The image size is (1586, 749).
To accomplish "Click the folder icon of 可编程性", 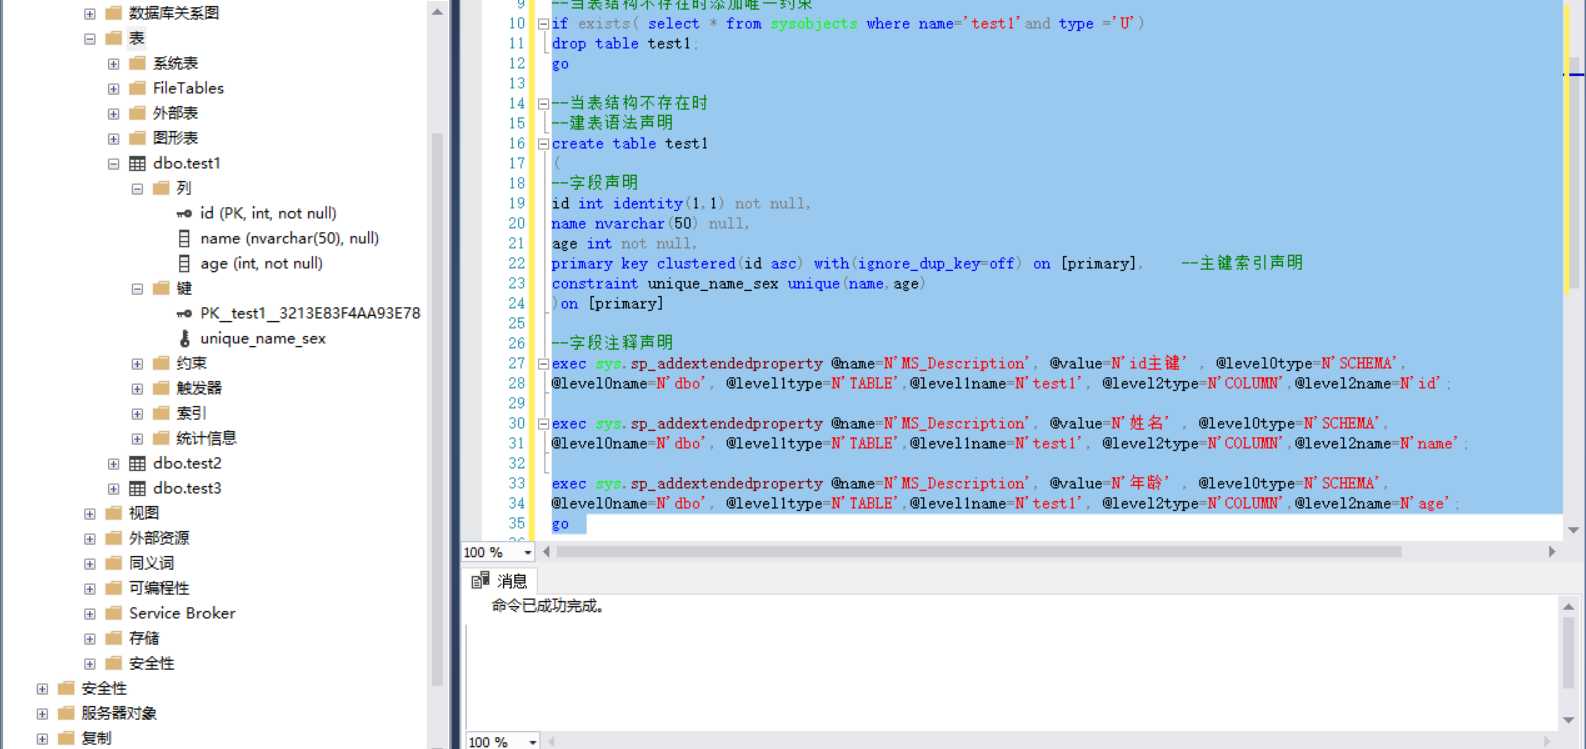I will (x=114, y=588).
